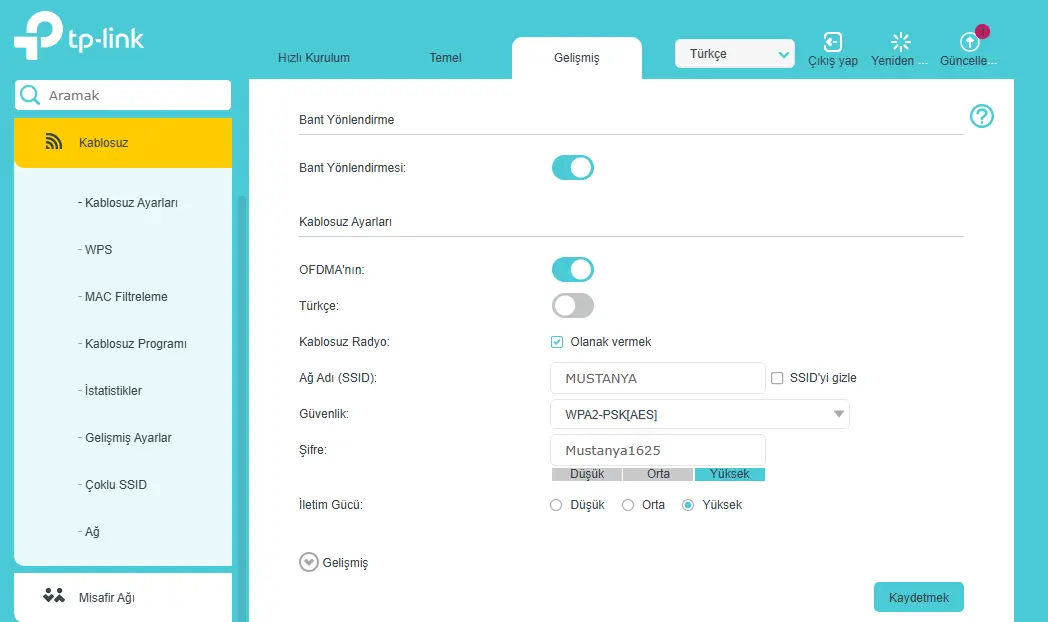Click the Yüksek password strength segment

(x=730, y=474)
